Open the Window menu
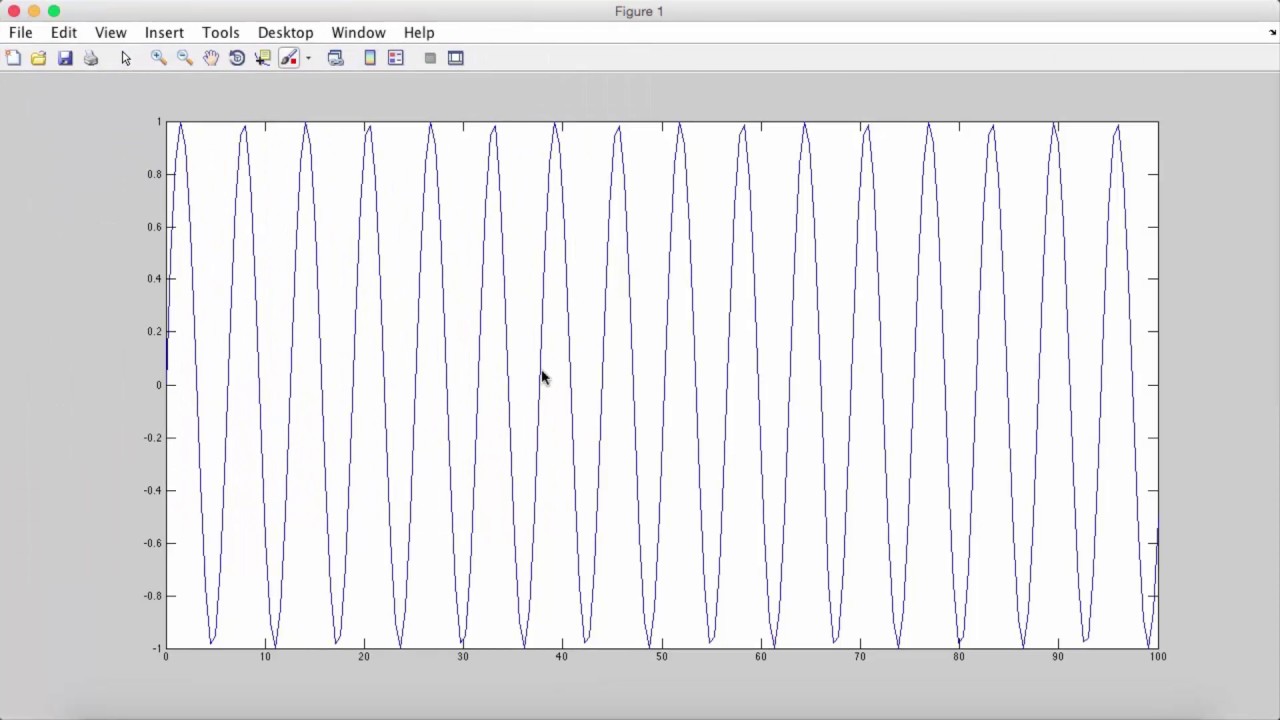1280x720 pixels. 358,32
